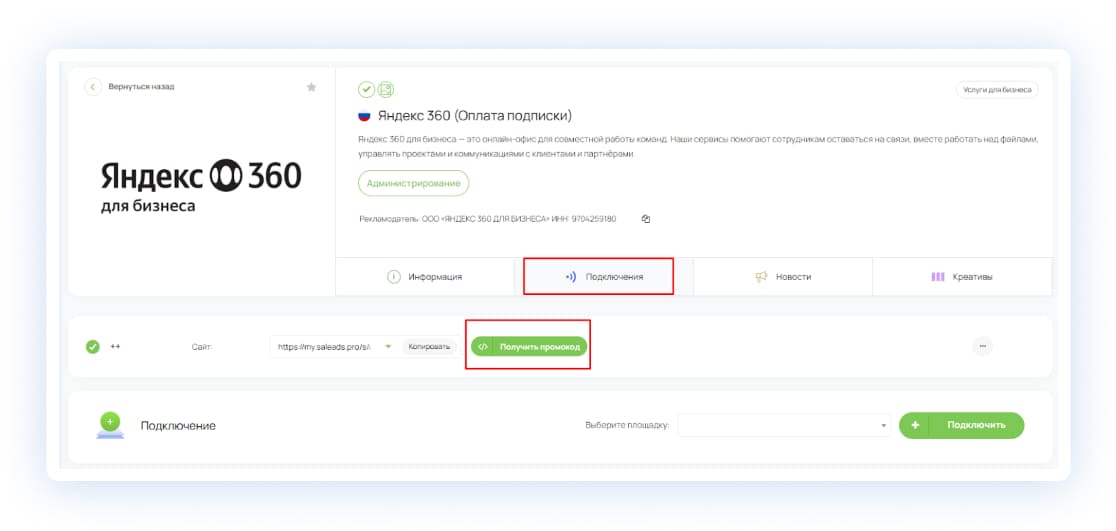The width and height of the screenshot is (1116, 531).
Task: Mark the offer as favorite with the star
Action: (311, 87)
